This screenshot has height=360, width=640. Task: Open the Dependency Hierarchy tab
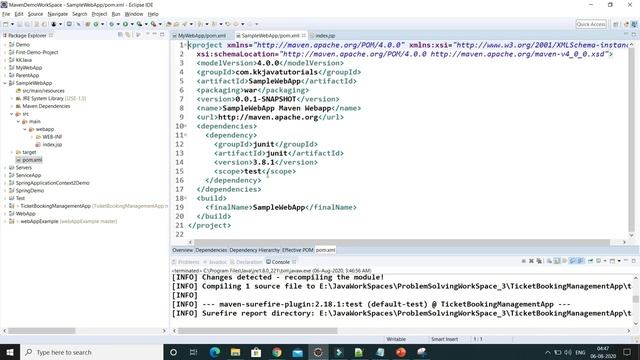(x=254, y=250)
